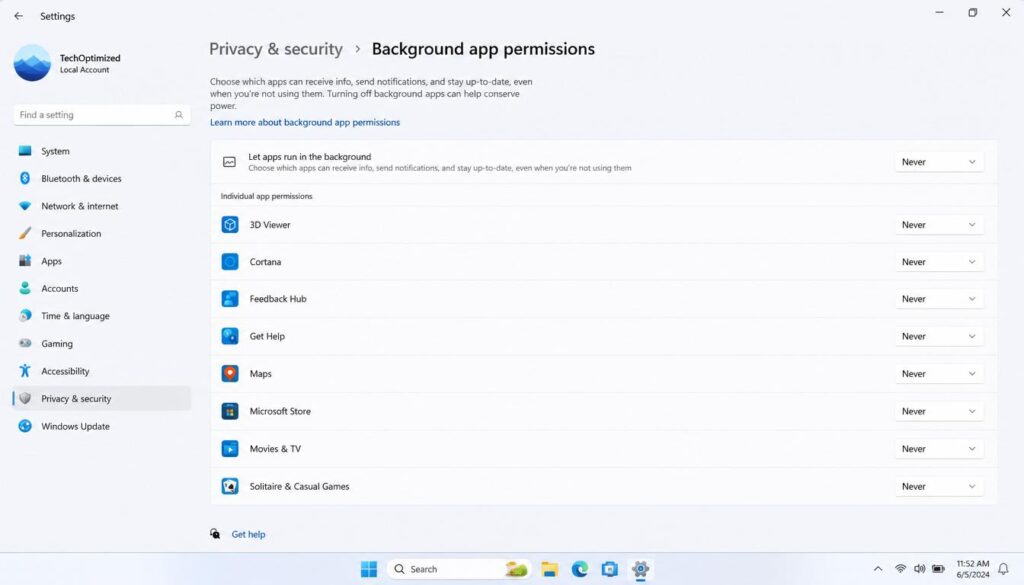Open the notification bell on the taskbar
1024x585 pixels.
tap(1003, 569)
